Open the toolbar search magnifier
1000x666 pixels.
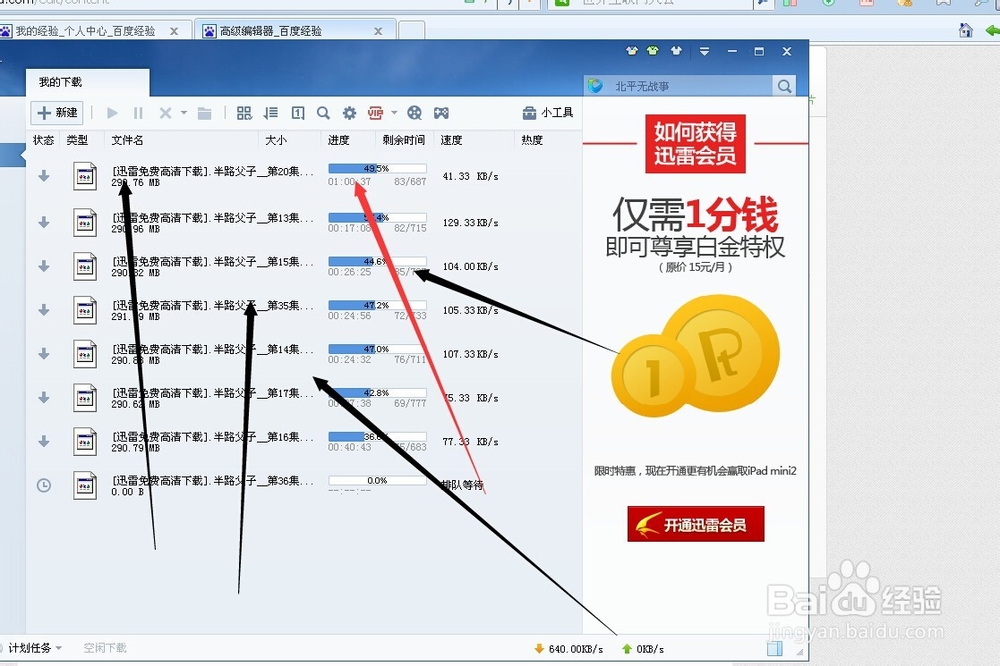[323, 113]
